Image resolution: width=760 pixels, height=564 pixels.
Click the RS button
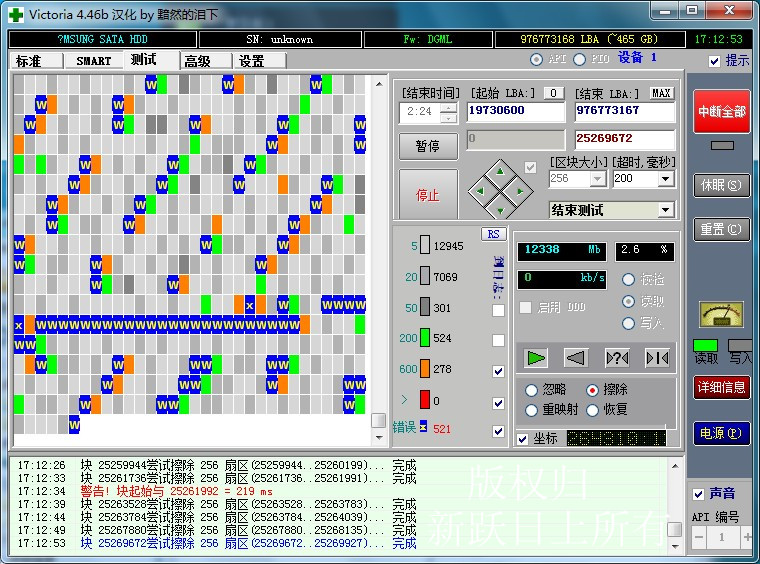tap(493, 234)
